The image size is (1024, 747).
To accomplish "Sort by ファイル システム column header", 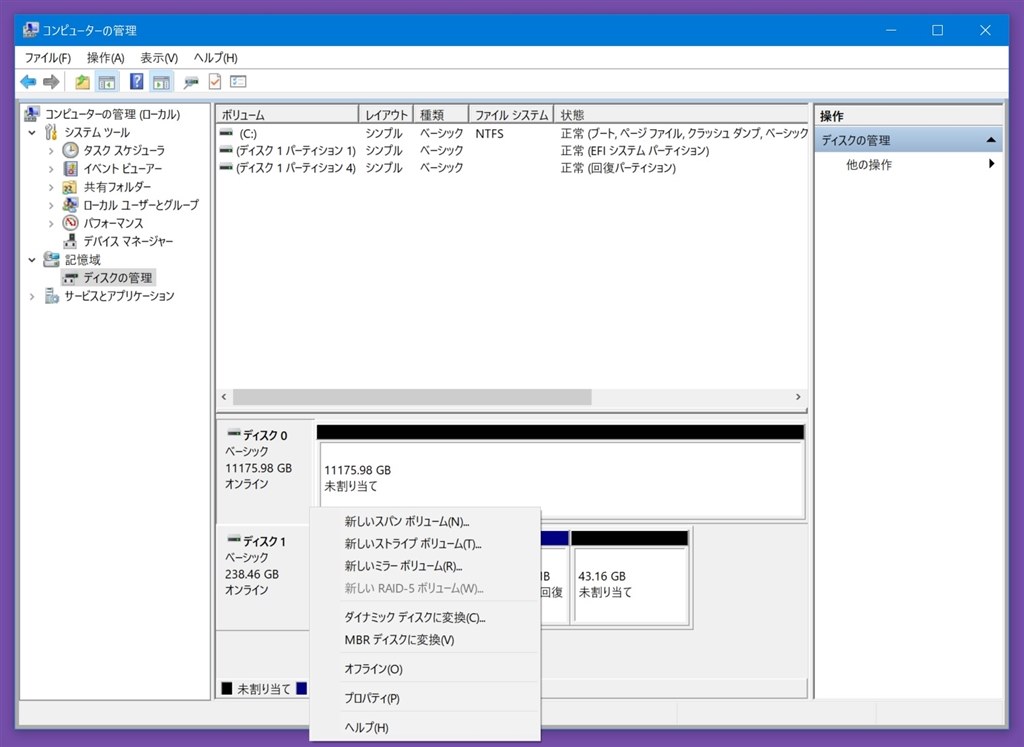I will click(x=511, y=115).
